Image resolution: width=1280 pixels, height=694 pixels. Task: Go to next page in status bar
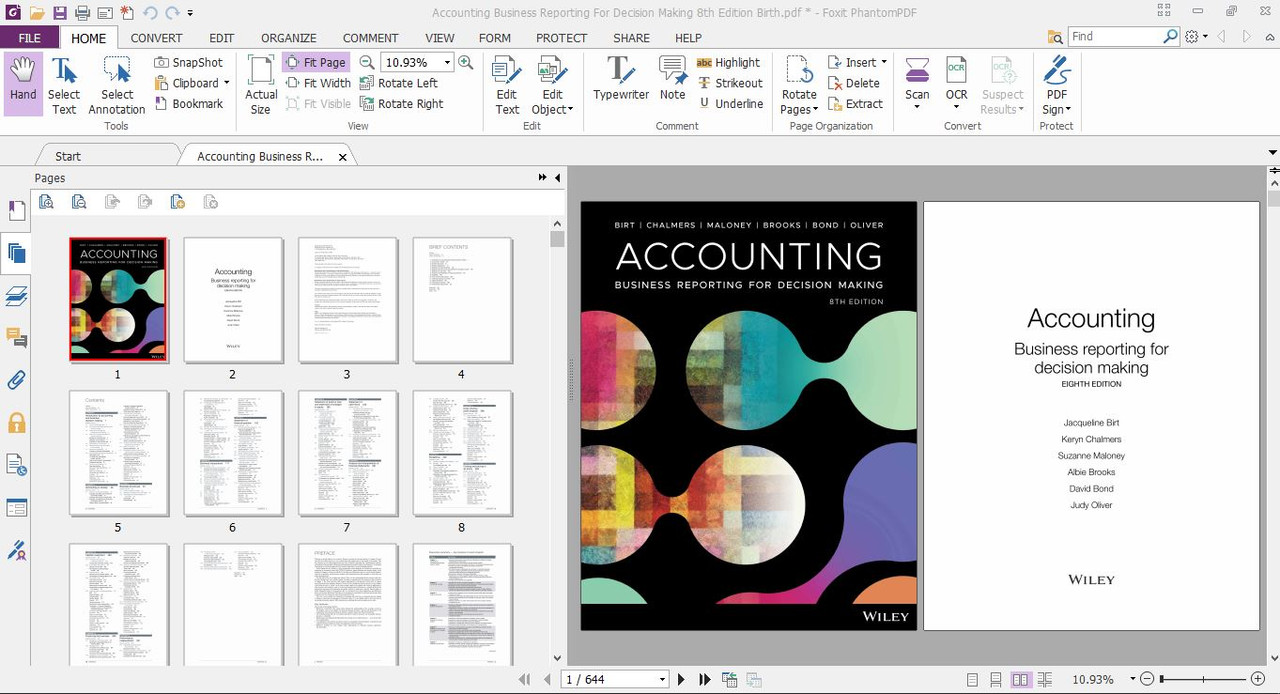(x=681, y=679)
